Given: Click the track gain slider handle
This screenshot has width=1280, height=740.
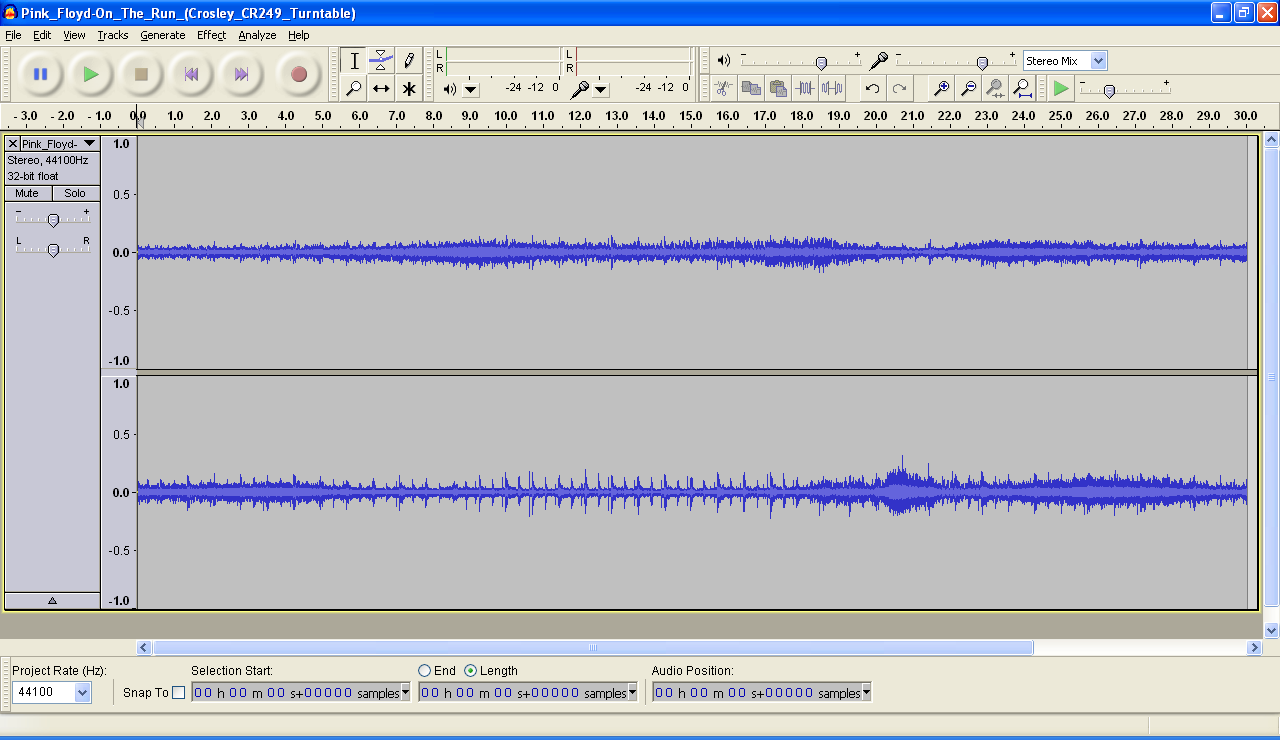Looking at the screenshot, I should pyautogui.click(x=53, y=220).
